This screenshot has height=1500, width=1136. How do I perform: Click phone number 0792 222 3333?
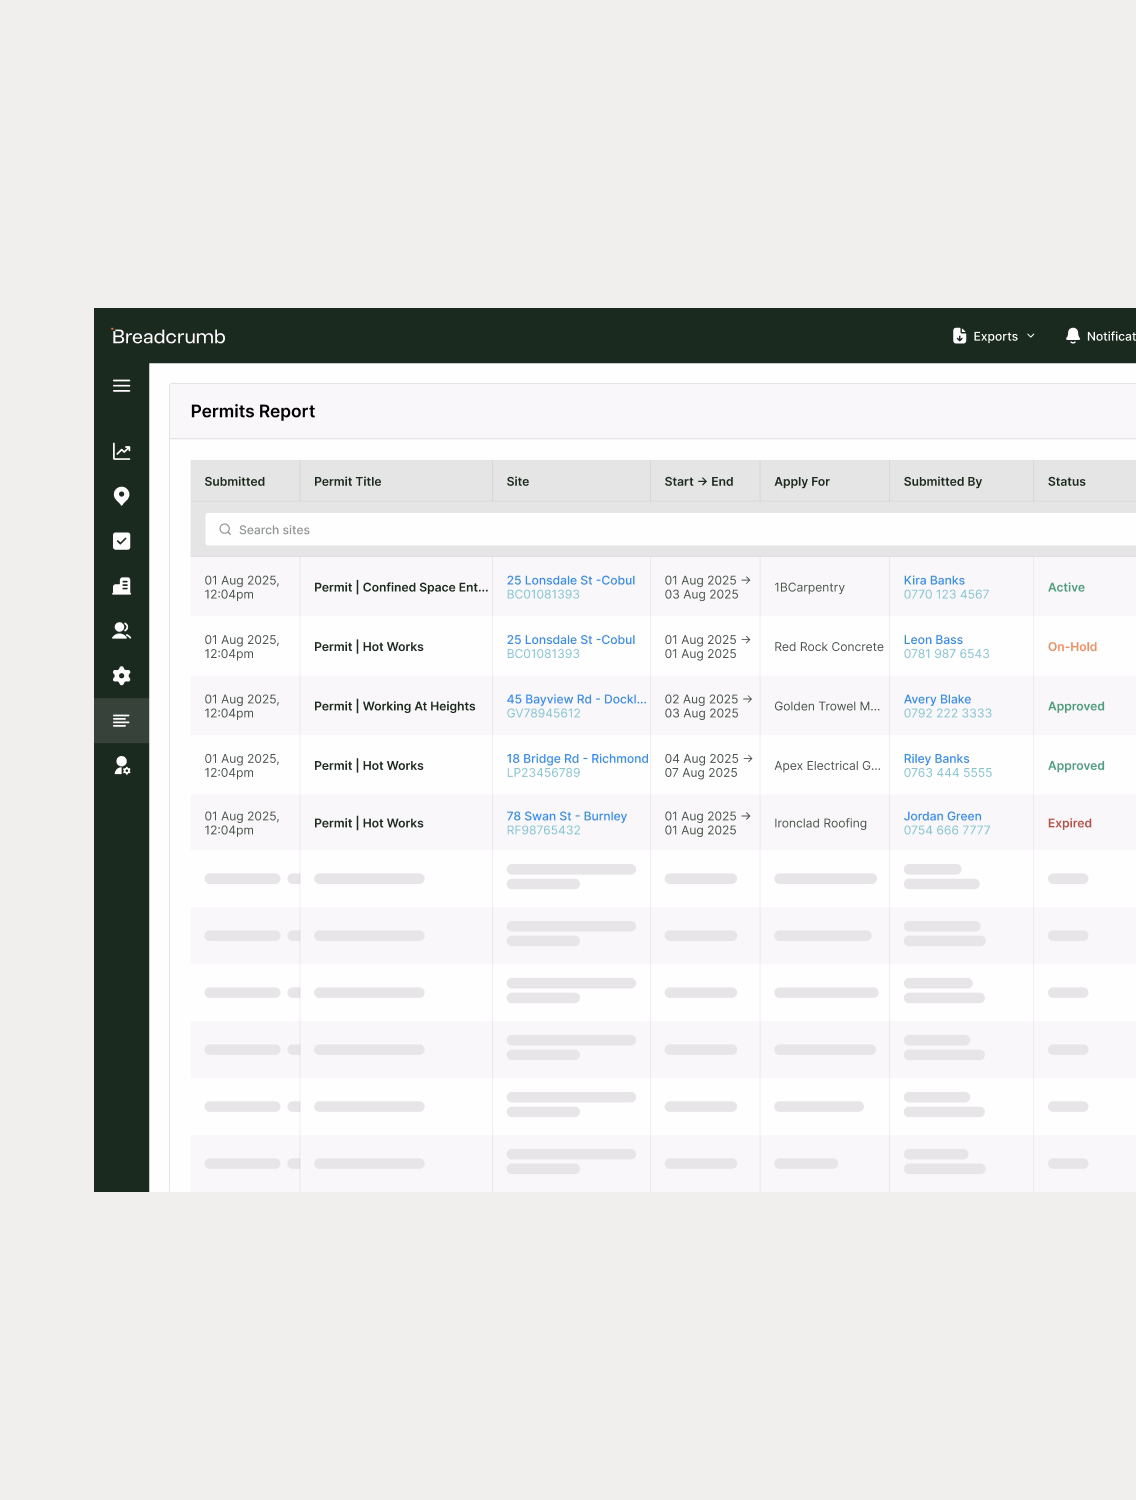click(947, 713)
